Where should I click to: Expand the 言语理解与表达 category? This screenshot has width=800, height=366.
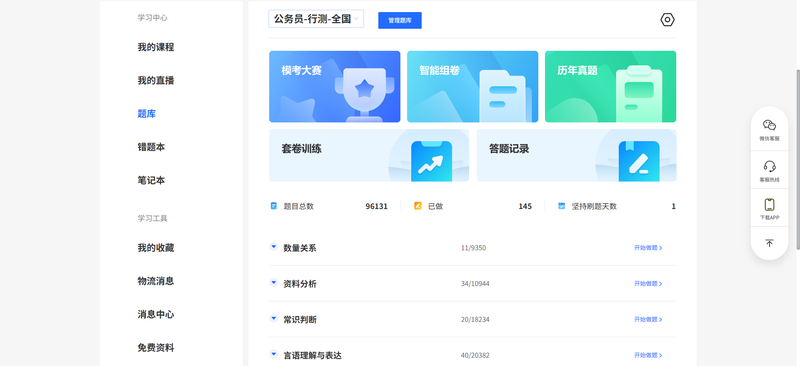coord(273,354)
